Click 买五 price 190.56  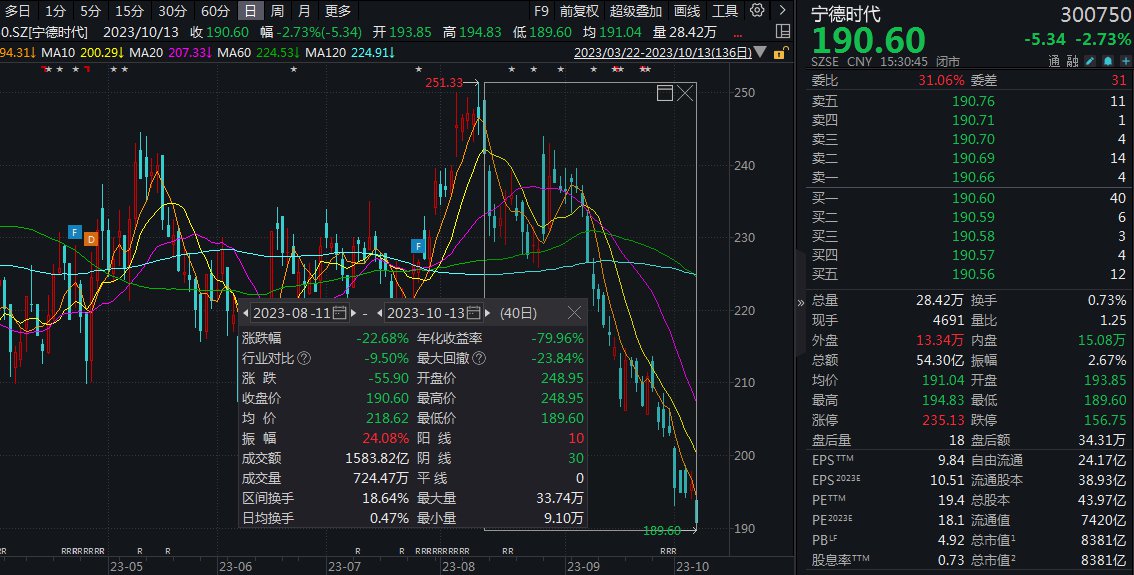(x=973, y=273)
